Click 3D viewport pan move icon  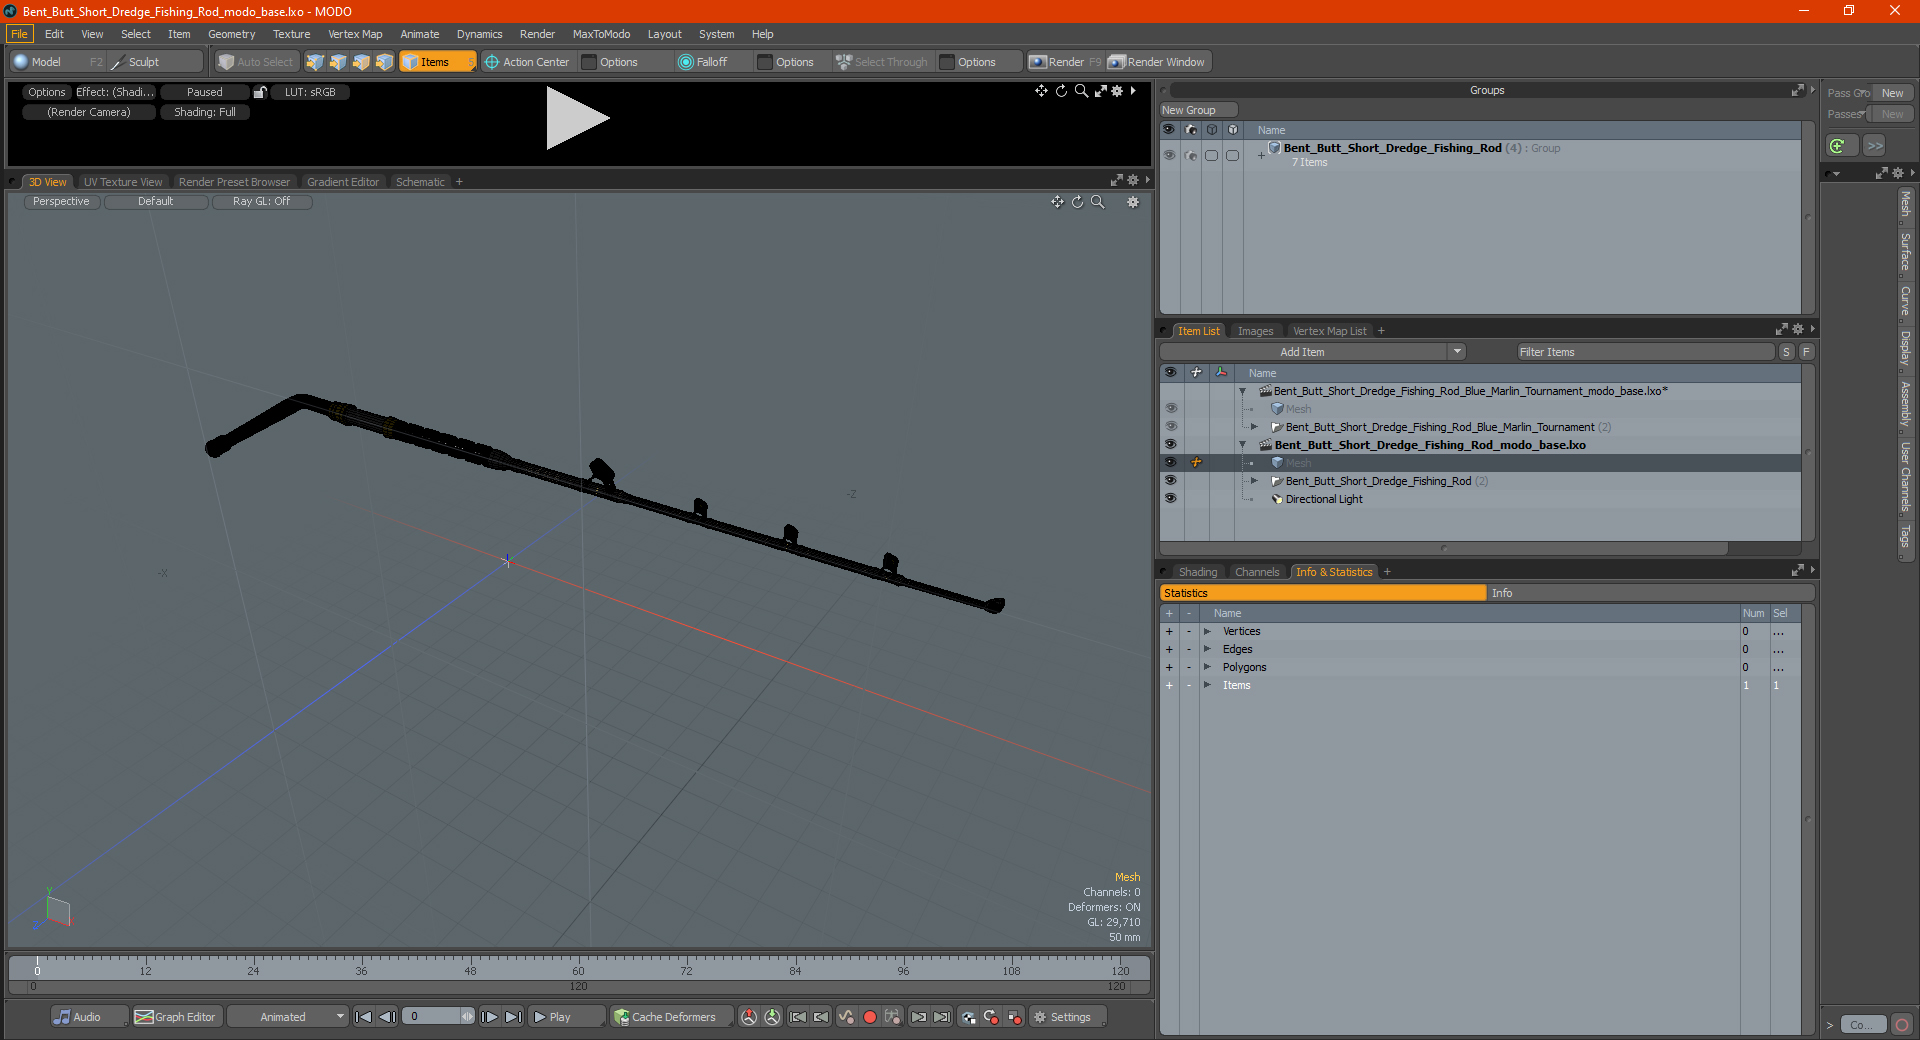click(1057, 202)
